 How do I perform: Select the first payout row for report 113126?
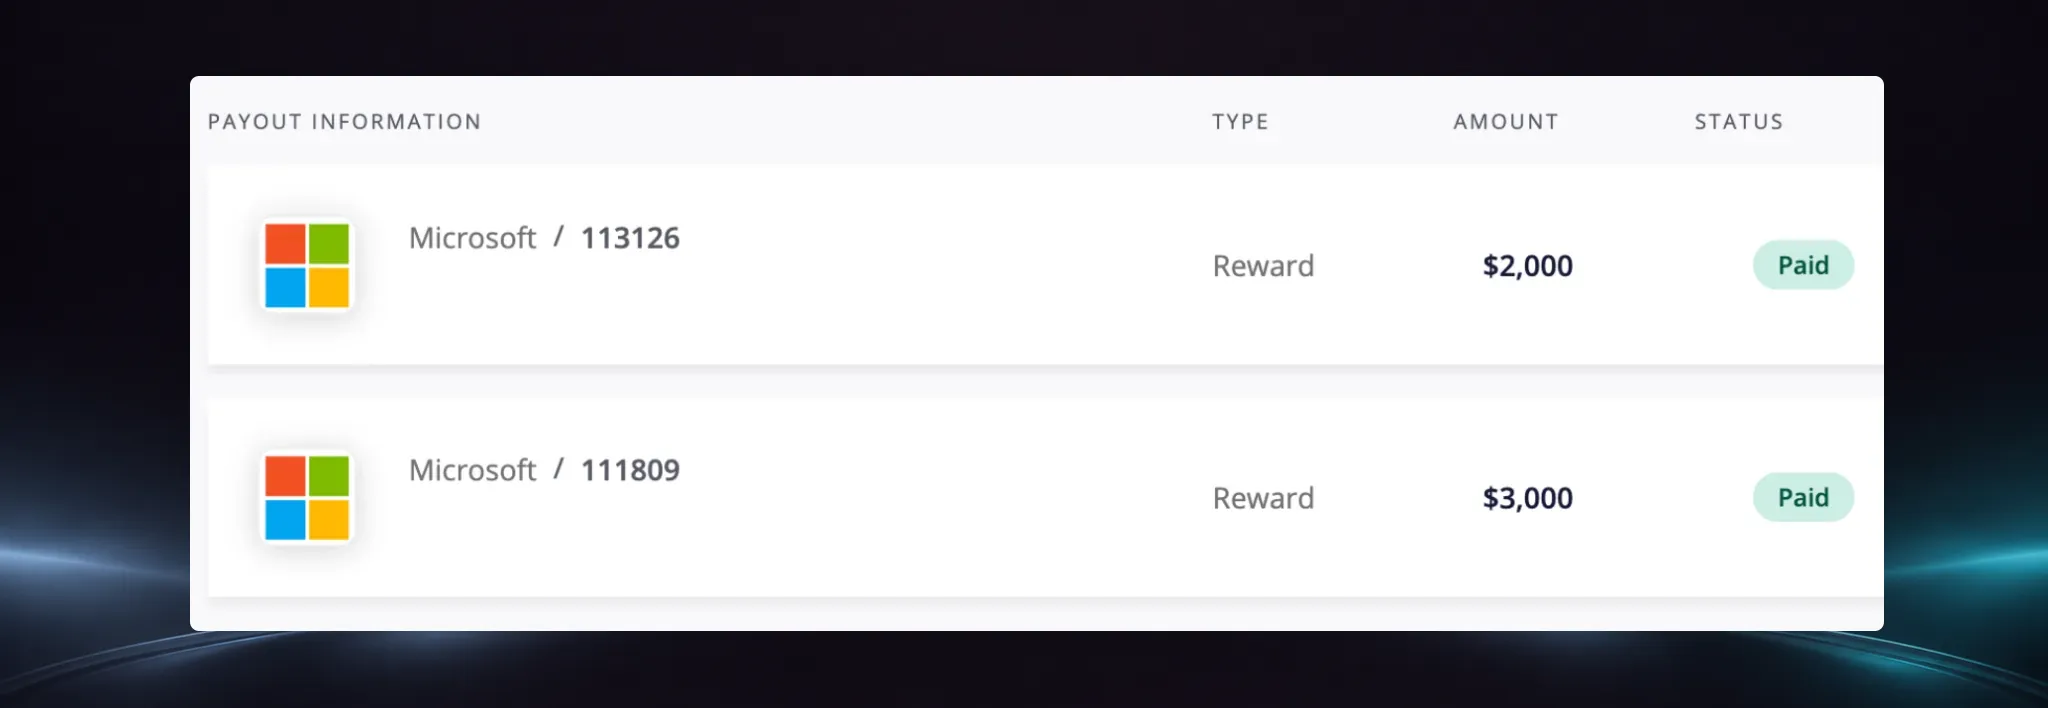click(x=1045, y=265)
